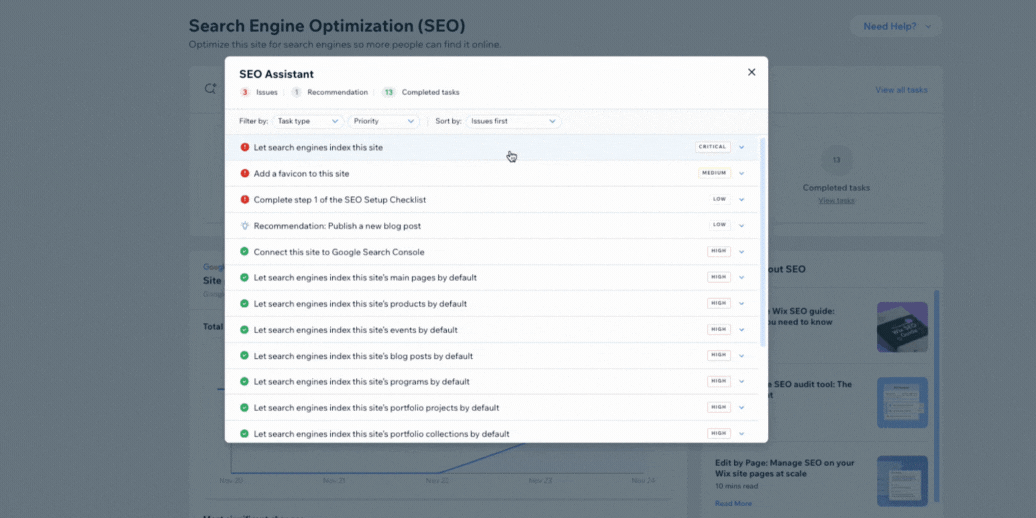Click green check icon beside portfolio collections task
The width and height of the screenshot is (1036, 518).
(x=244, y=433)
